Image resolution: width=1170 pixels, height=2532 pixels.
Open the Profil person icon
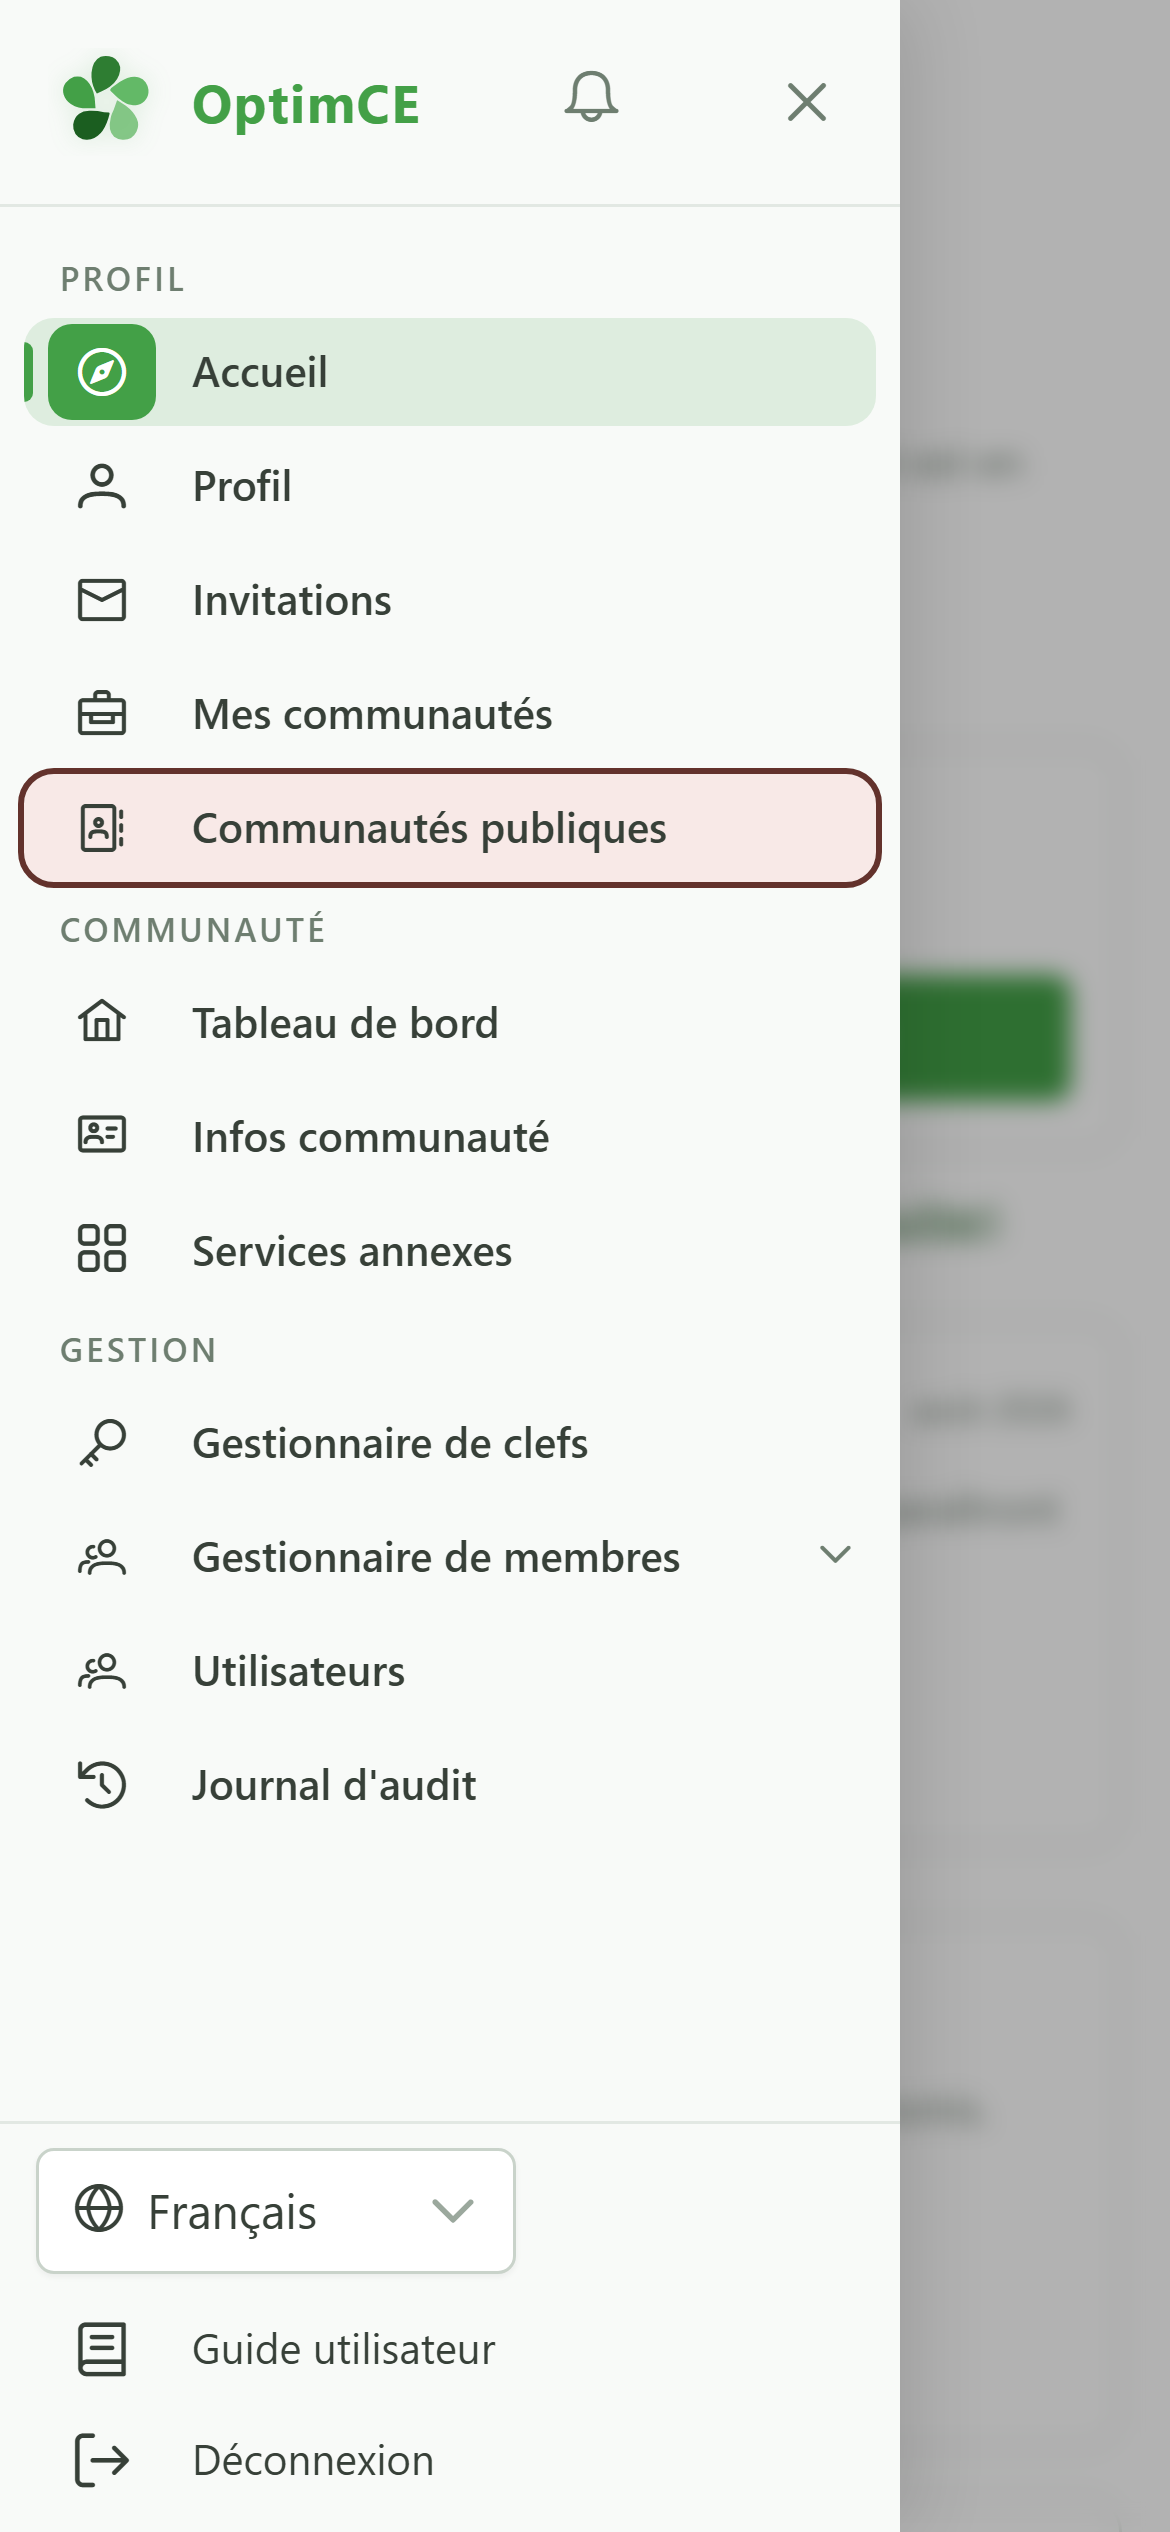tap(102, 487)
